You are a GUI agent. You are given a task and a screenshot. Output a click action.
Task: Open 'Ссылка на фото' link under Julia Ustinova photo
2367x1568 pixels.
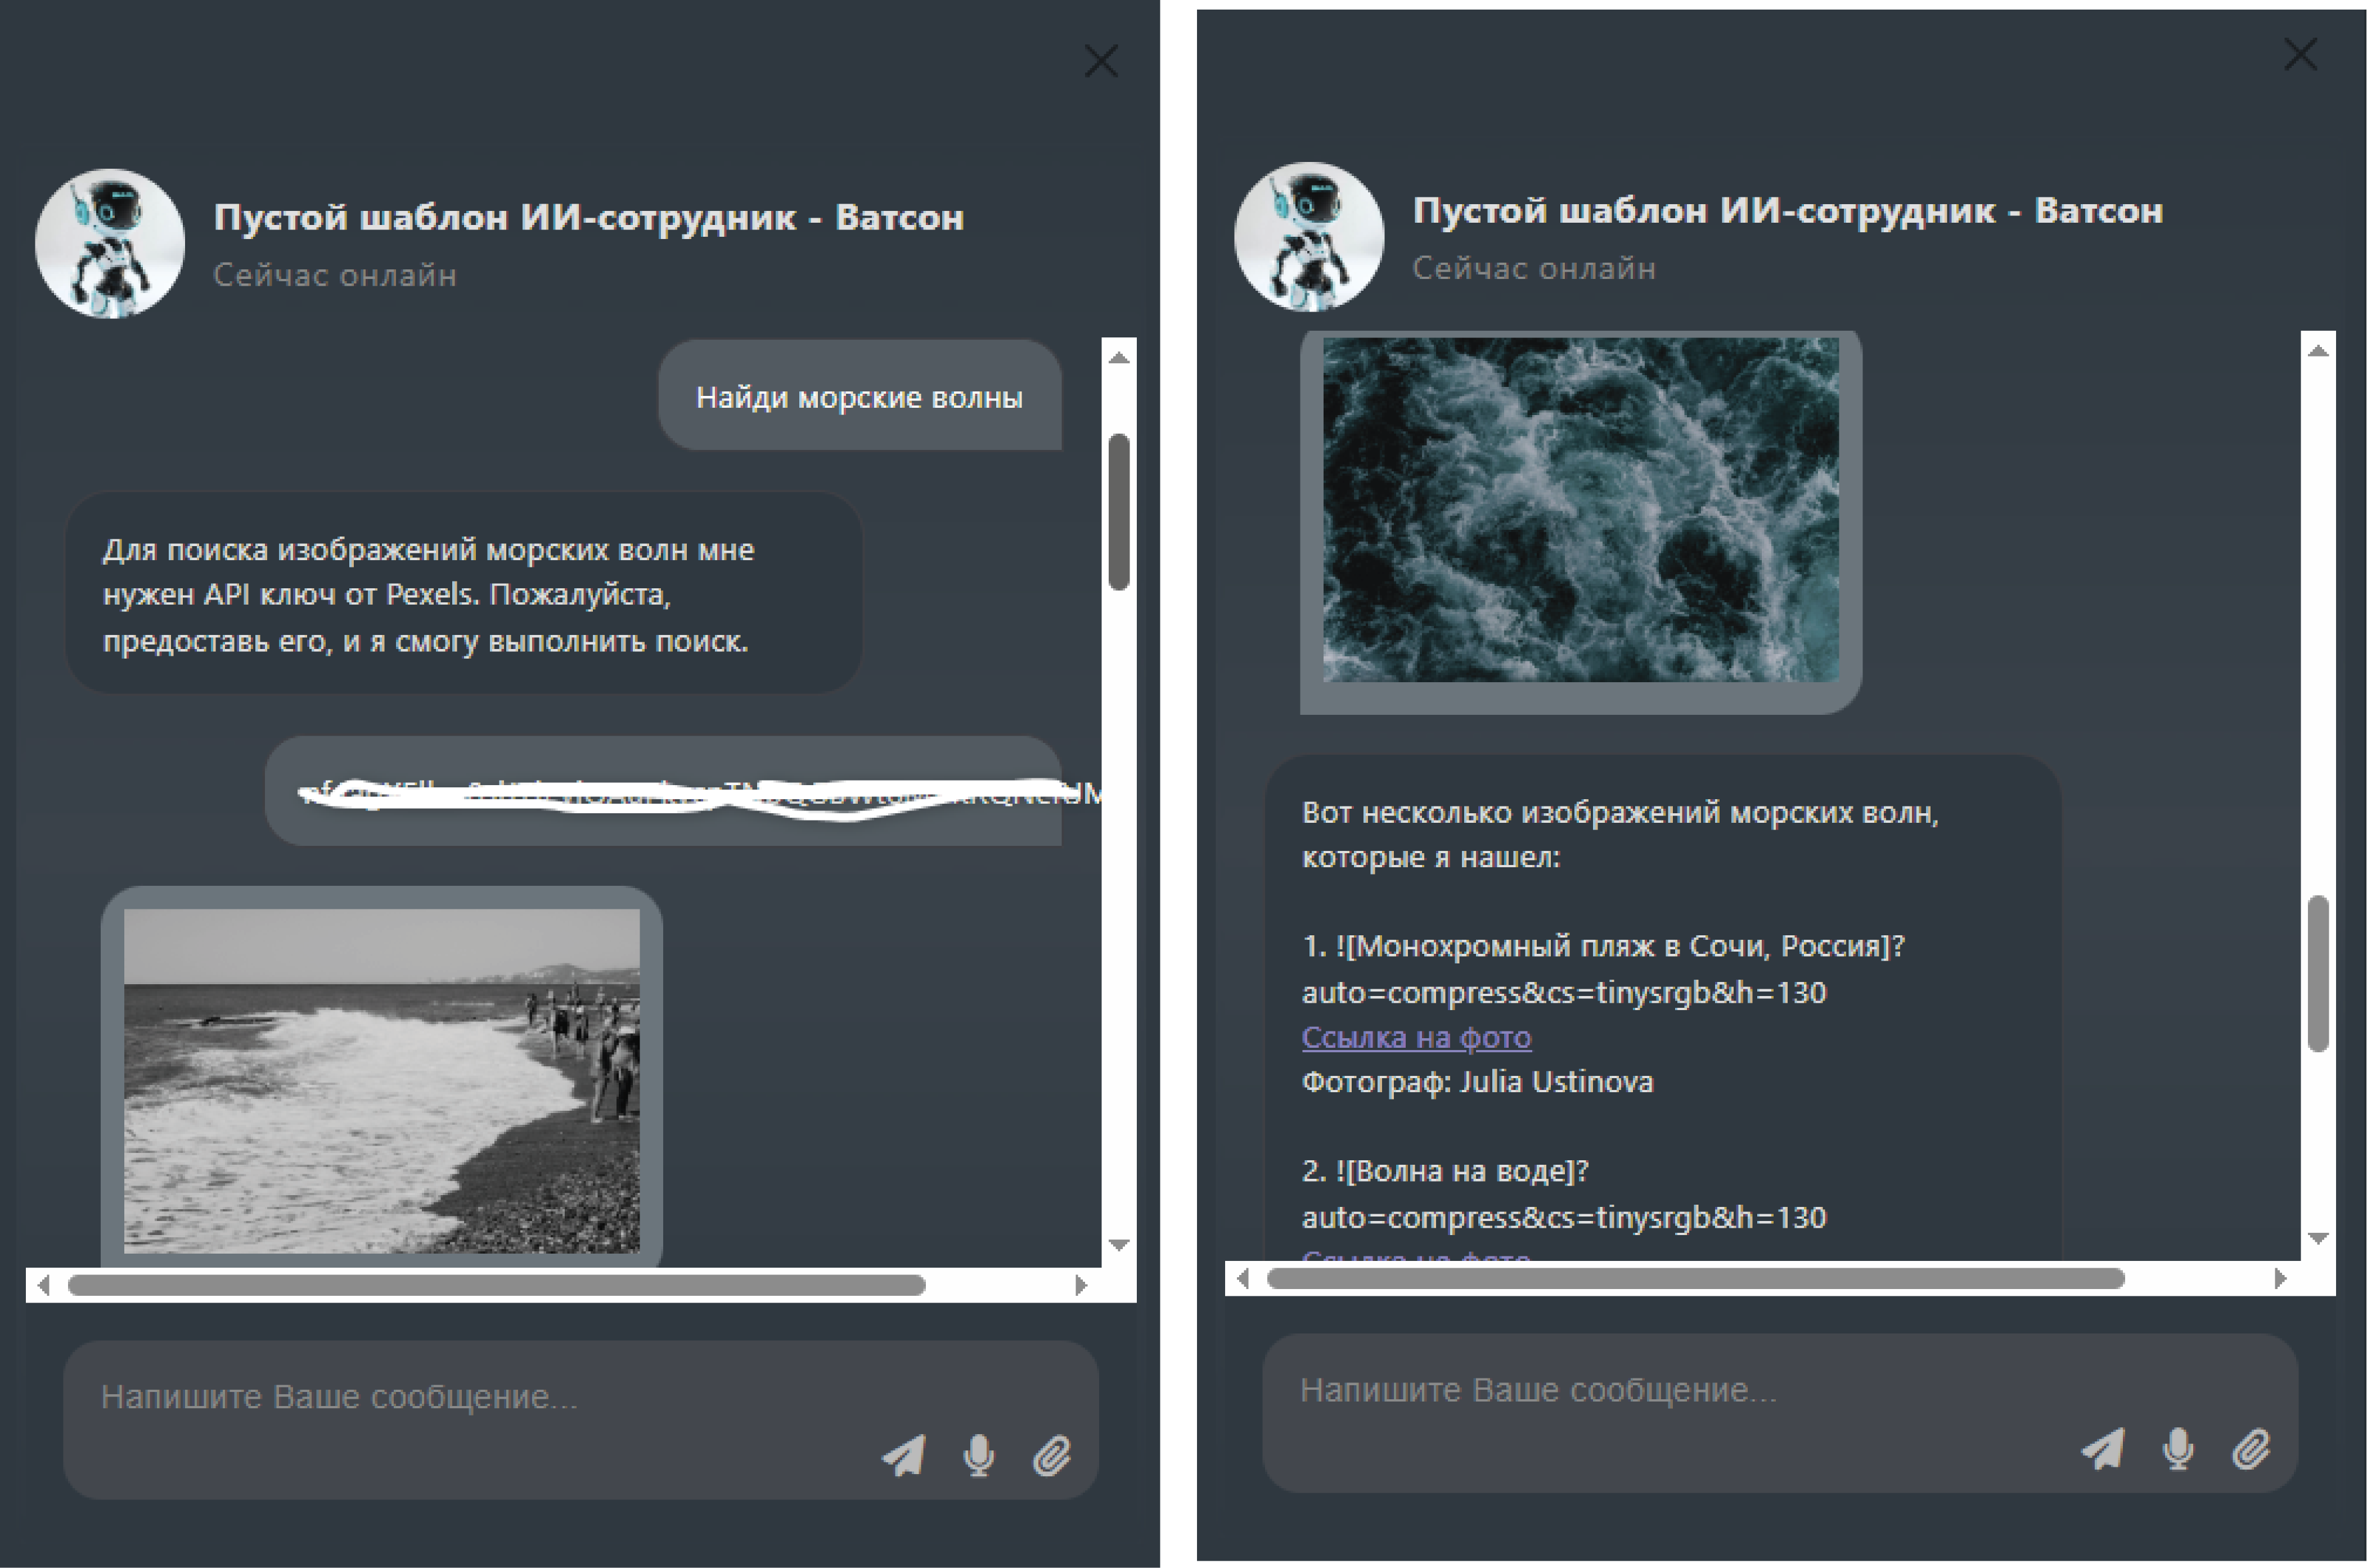[x=1416, y=1037]
